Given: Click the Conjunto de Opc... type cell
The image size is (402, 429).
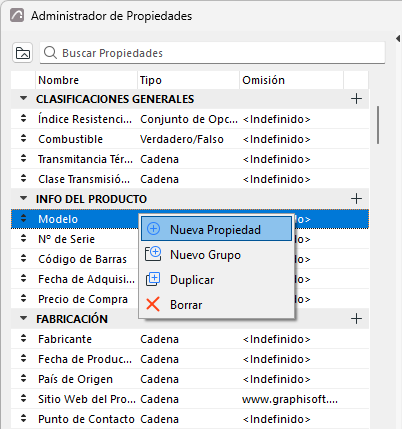Looking at the screenshot, I should click(x=189, y=119).
